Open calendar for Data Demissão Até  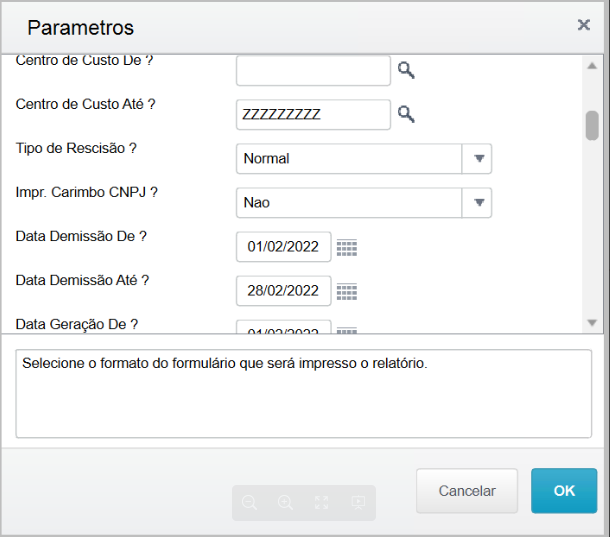[347, 291]
